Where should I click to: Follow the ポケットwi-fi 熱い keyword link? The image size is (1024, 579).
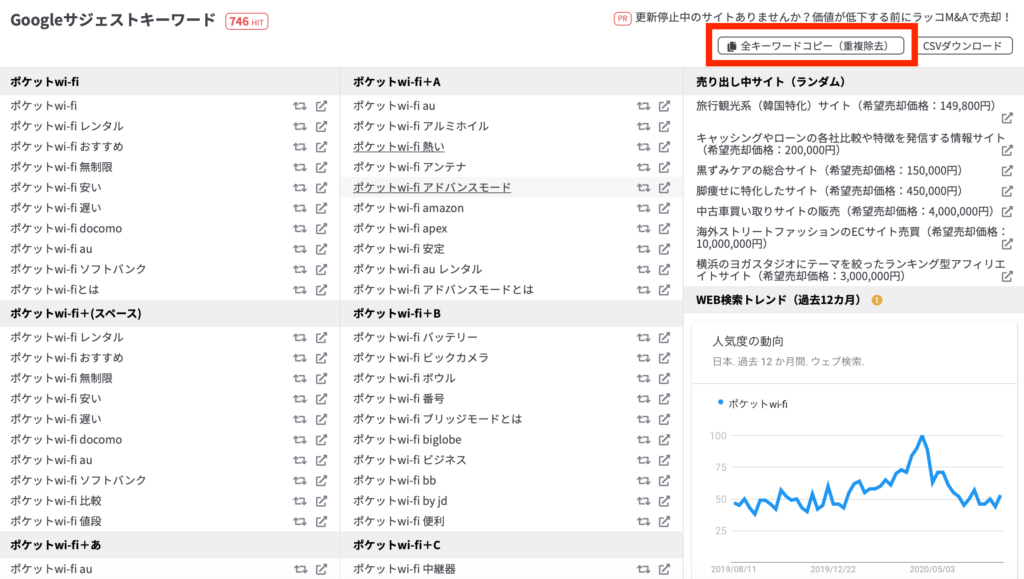(398, 147)
